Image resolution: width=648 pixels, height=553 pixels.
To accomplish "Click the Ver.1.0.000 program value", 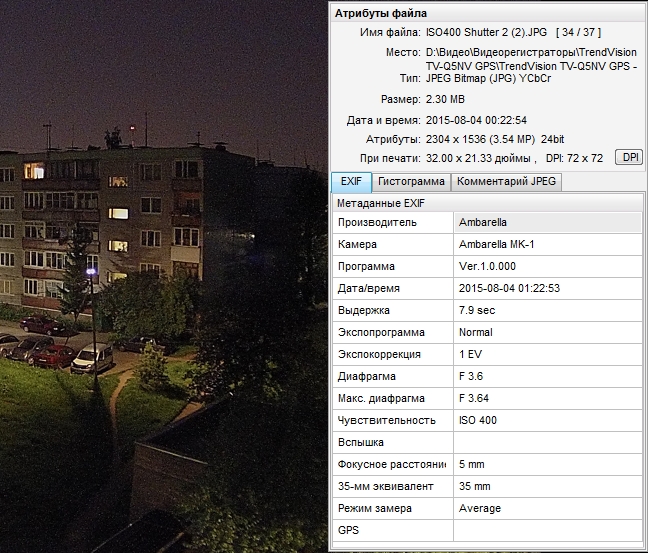I will [x=487, y=266].
